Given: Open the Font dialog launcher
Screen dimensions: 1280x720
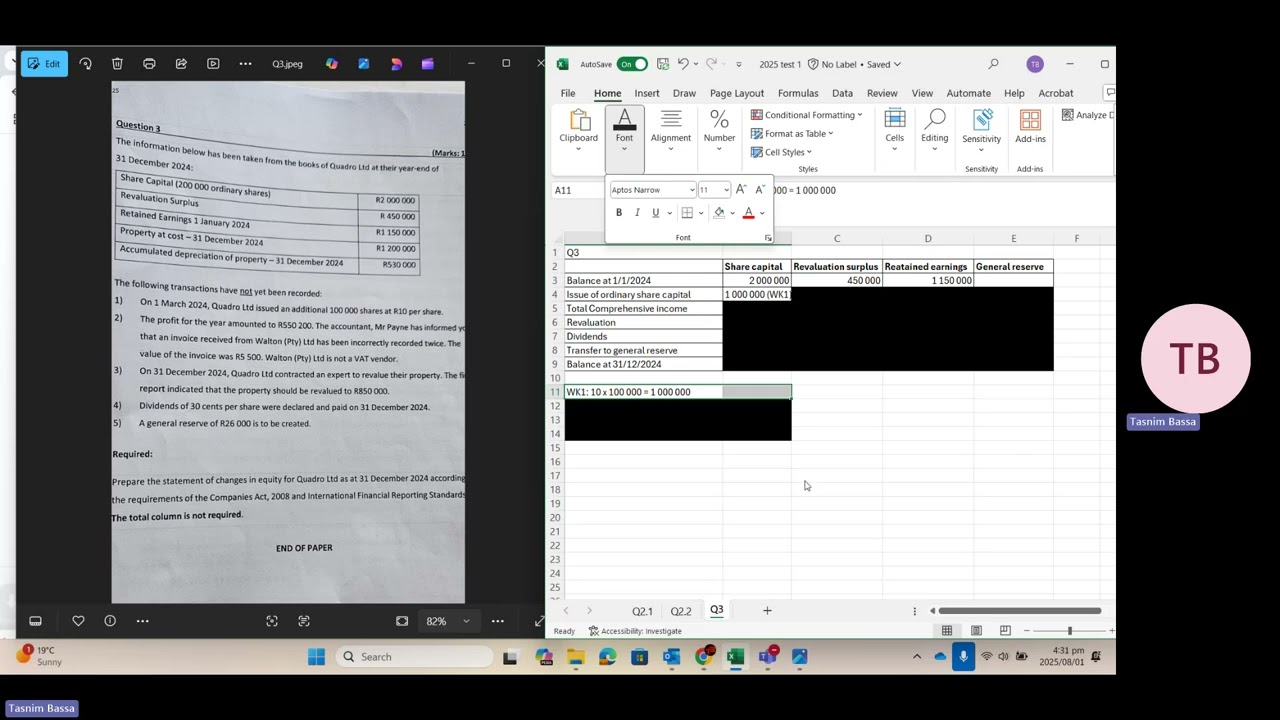Looking at the screenshot, I should point(768,238).
